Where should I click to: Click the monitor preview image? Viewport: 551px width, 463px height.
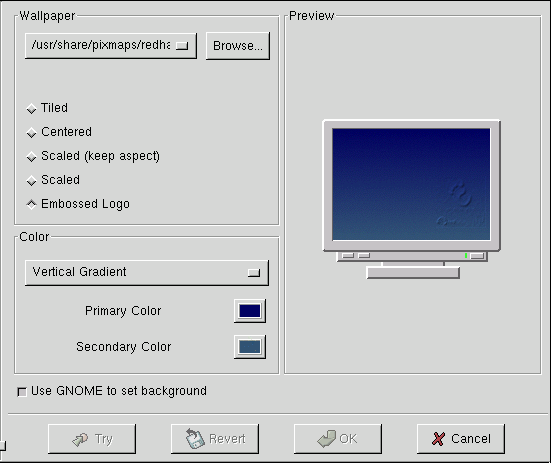[411, 199]
